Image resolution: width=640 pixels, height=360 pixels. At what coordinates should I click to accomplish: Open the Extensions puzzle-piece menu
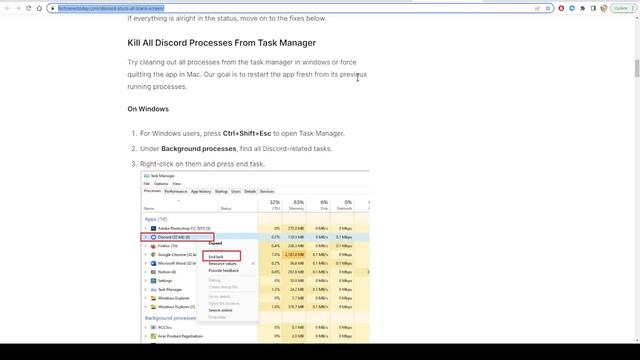pos(582,8)
